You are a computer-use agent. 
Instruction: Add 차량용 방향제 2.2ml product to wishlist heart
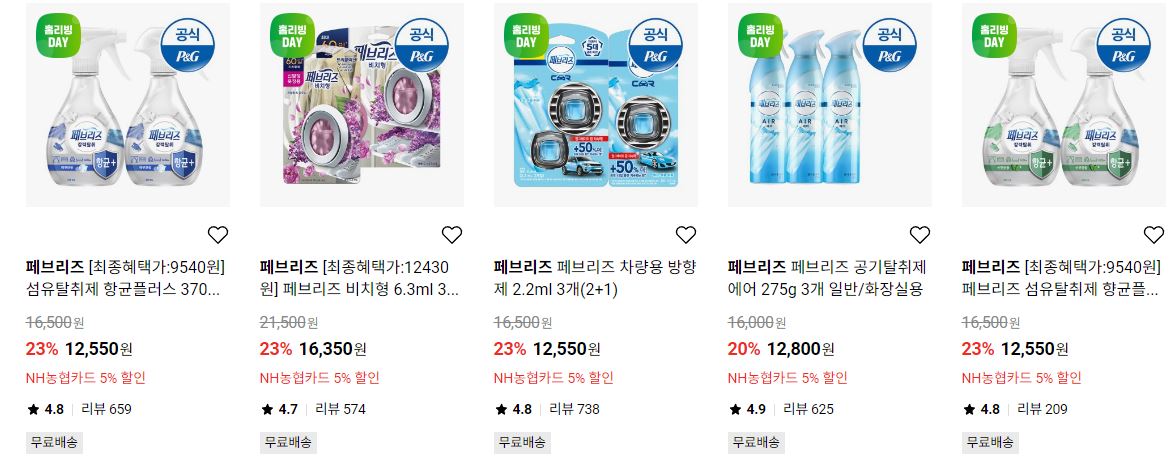click(686, 235)
